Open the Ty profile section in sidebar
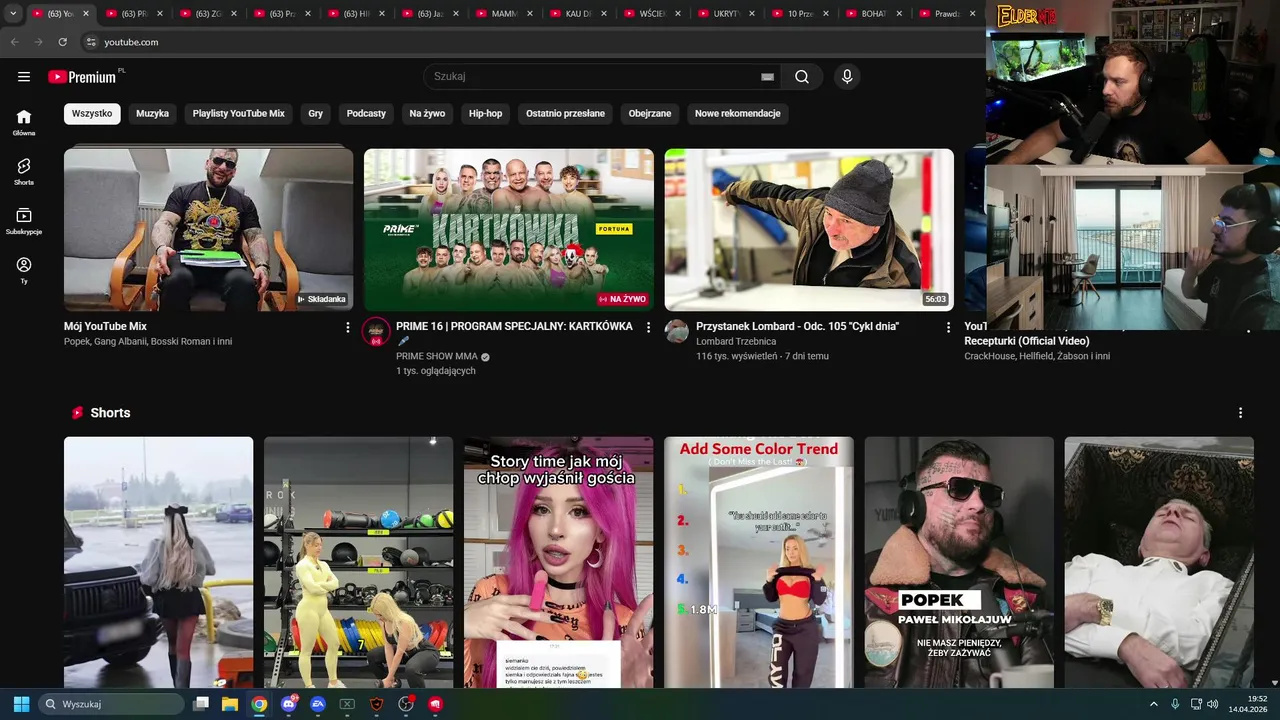Image resolution: width=1280 pixels, height=720 pixels. click(24, 270)
